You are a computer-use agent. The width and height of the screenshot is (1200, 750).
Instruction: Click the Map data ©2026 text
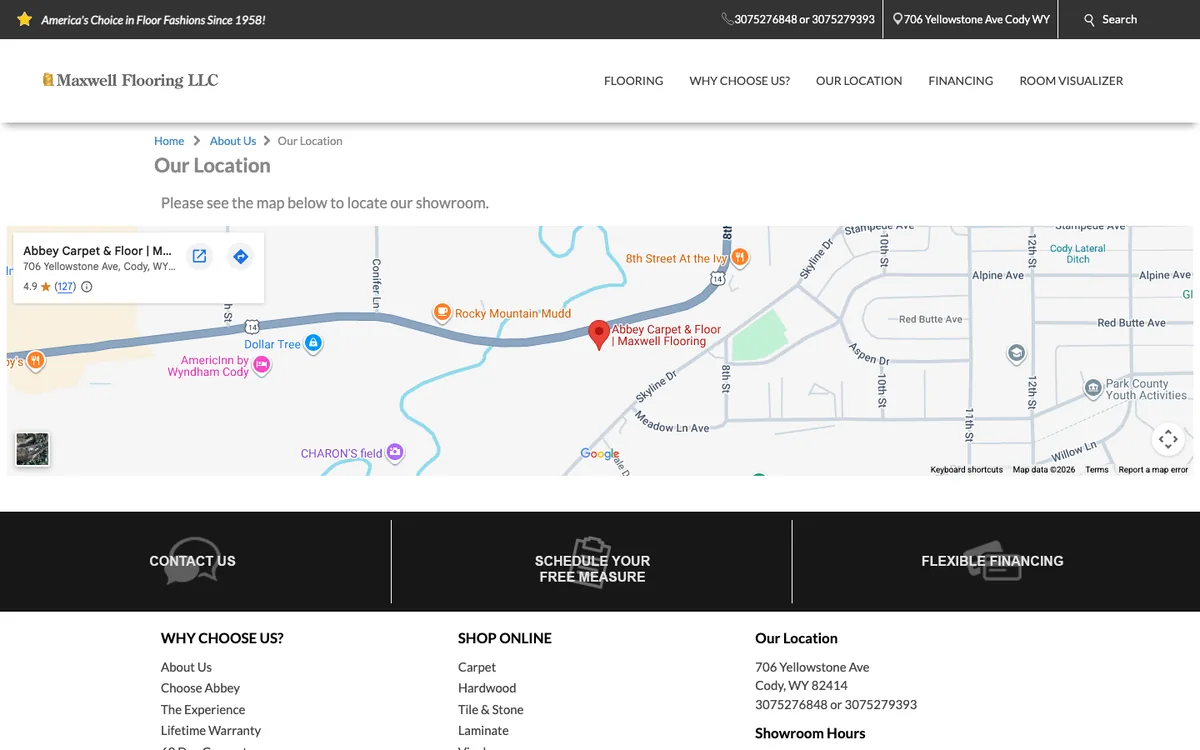click(1044, 470)
